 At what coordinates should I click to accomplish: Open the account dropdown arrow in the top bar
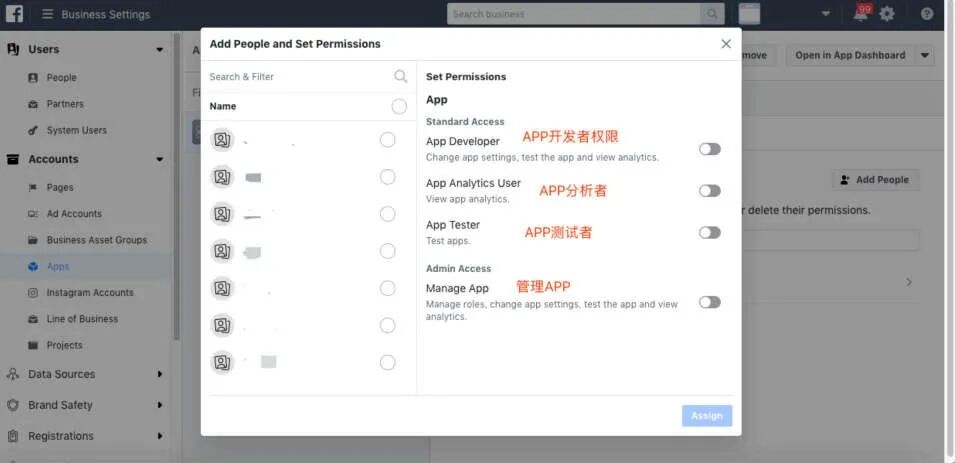825,14
